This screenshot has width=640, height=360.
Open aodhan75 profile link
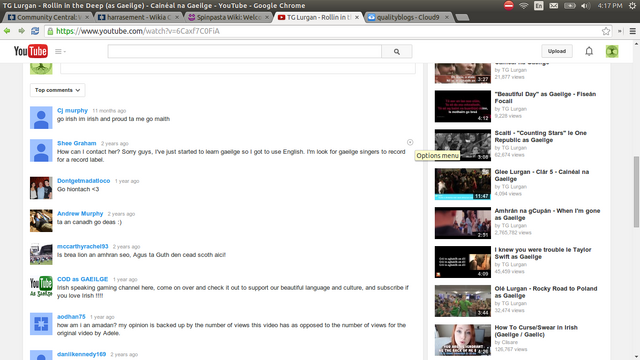coord(71,316)
